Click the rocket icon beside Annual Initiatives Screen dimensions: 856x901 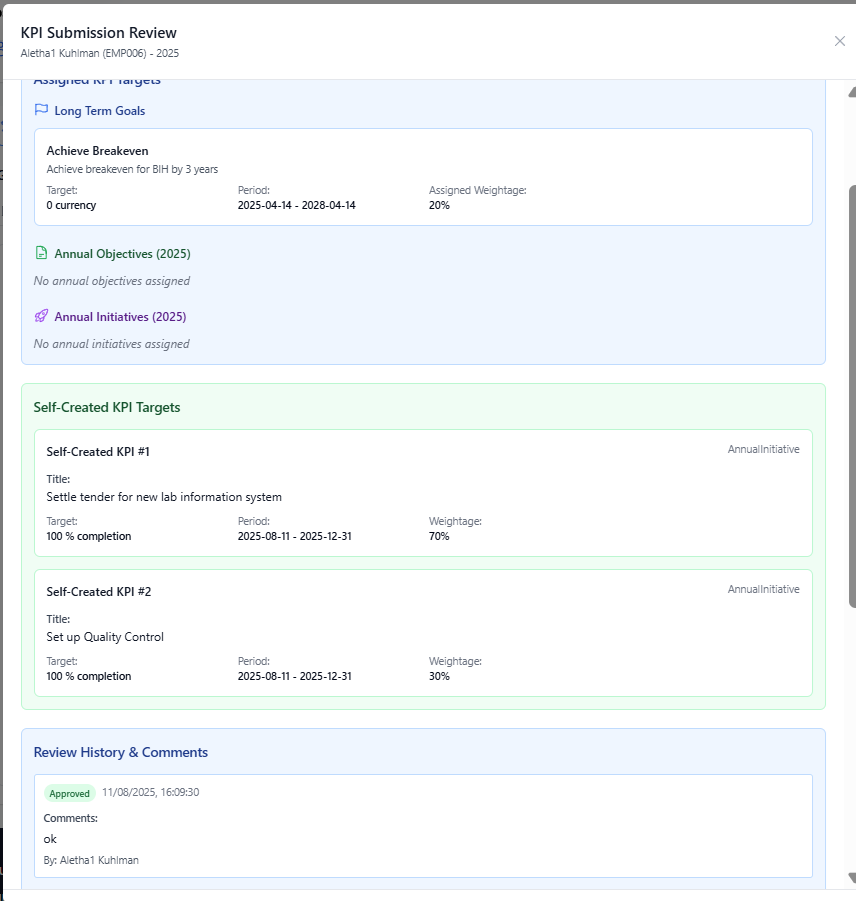click(41, 317)
